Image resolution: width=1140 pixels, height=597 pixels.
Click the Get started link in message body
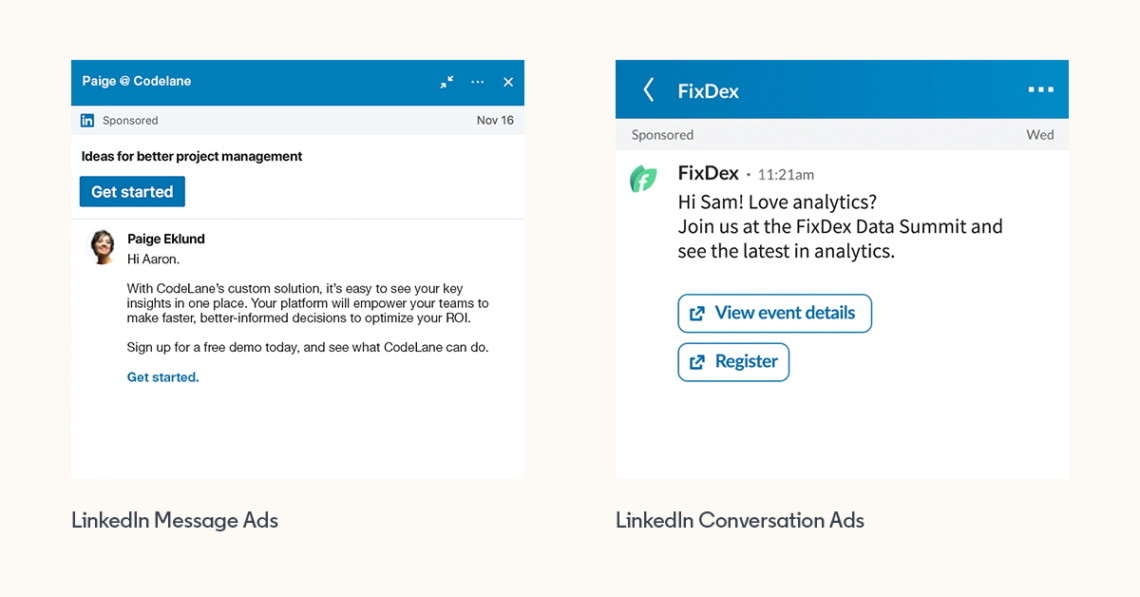tap(162, 378)
